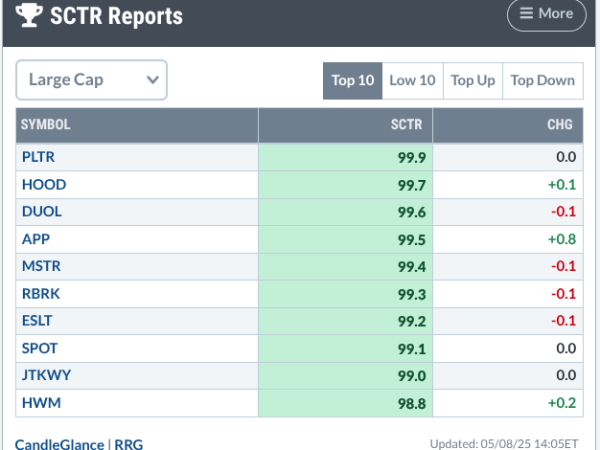Click the +0.2 change value for HWM
The image size is (600, 450).
click(x=562, y=403)
